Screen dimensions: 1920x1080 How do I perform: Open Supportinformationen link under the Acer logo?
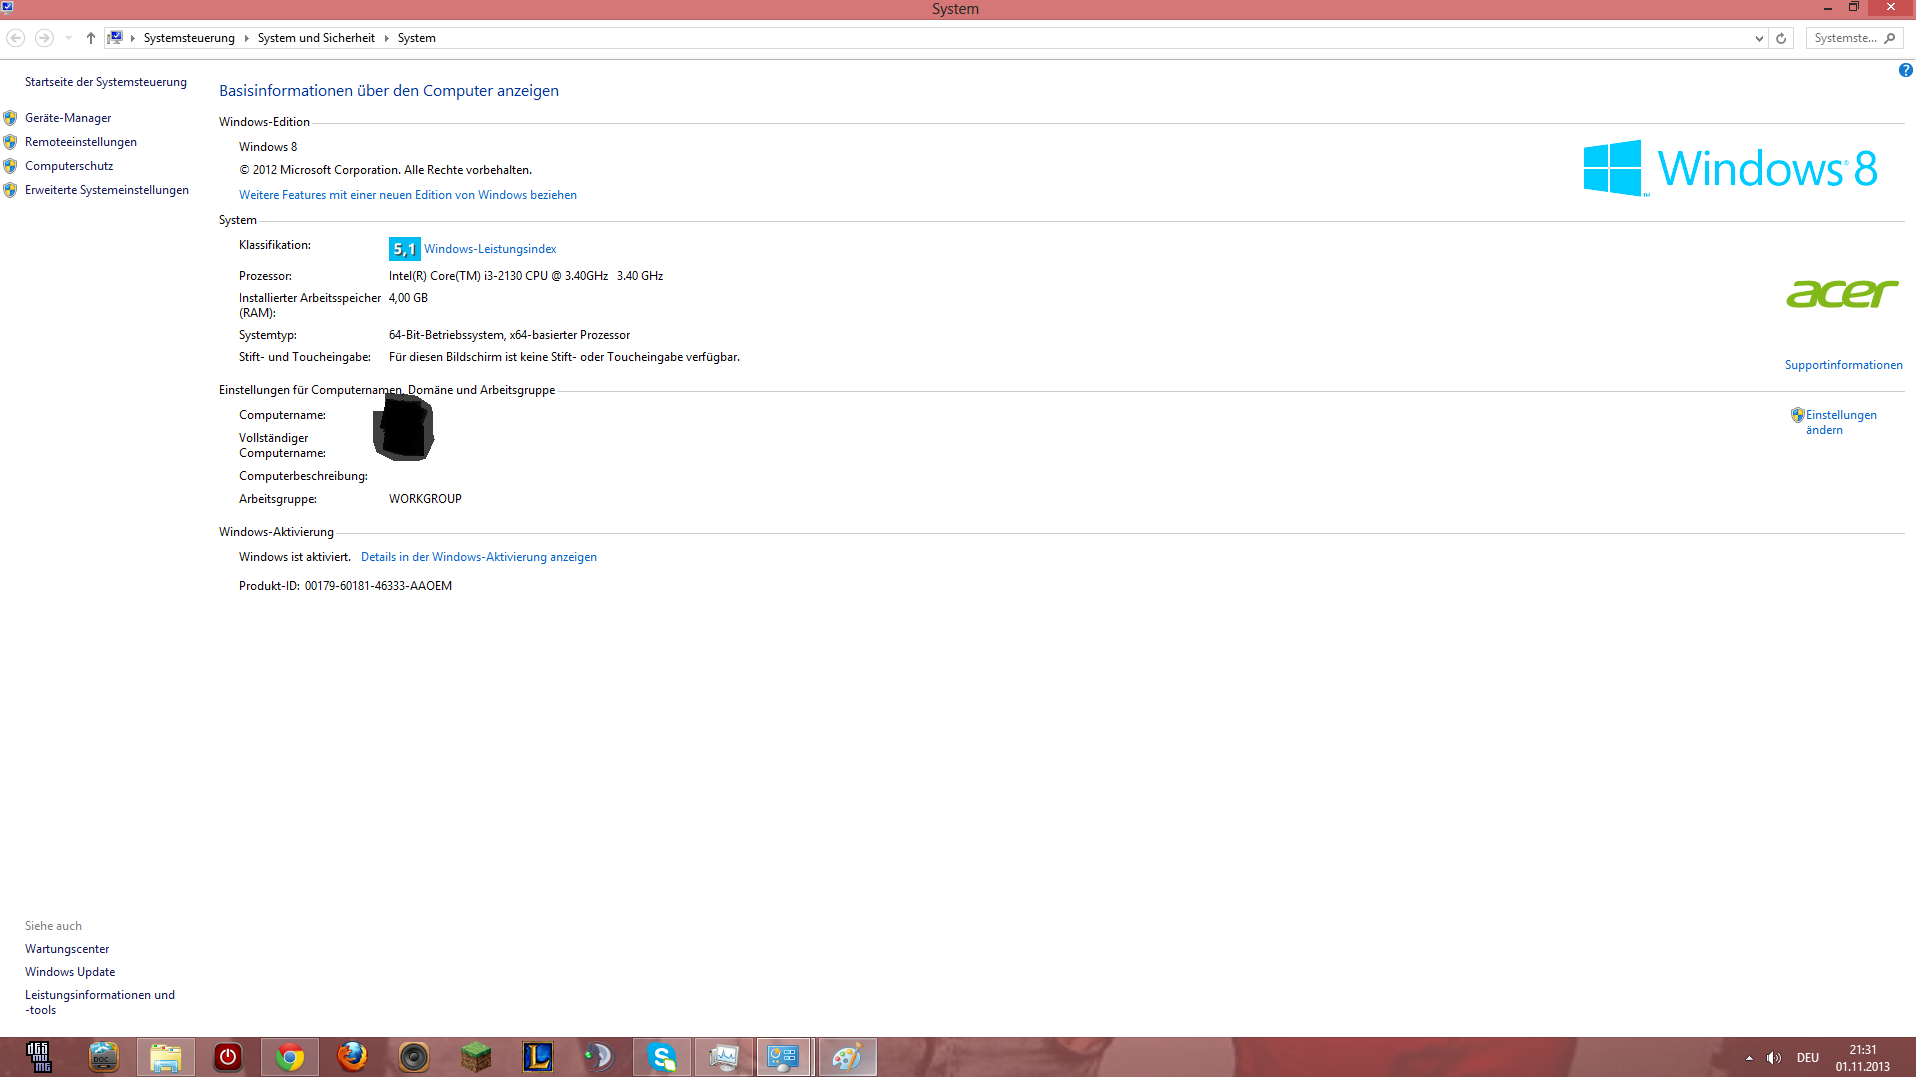click(x=1843, y=365)
